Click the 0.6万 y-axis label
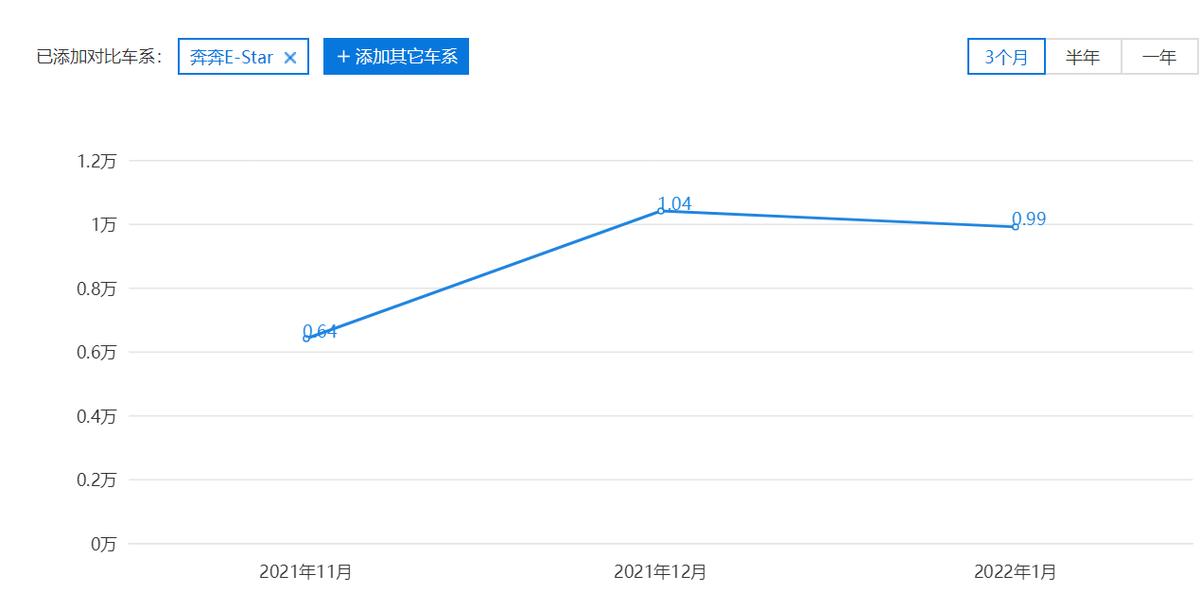Image resolution: width=1200 pixels, height=594 pixels. pos(97,352)
